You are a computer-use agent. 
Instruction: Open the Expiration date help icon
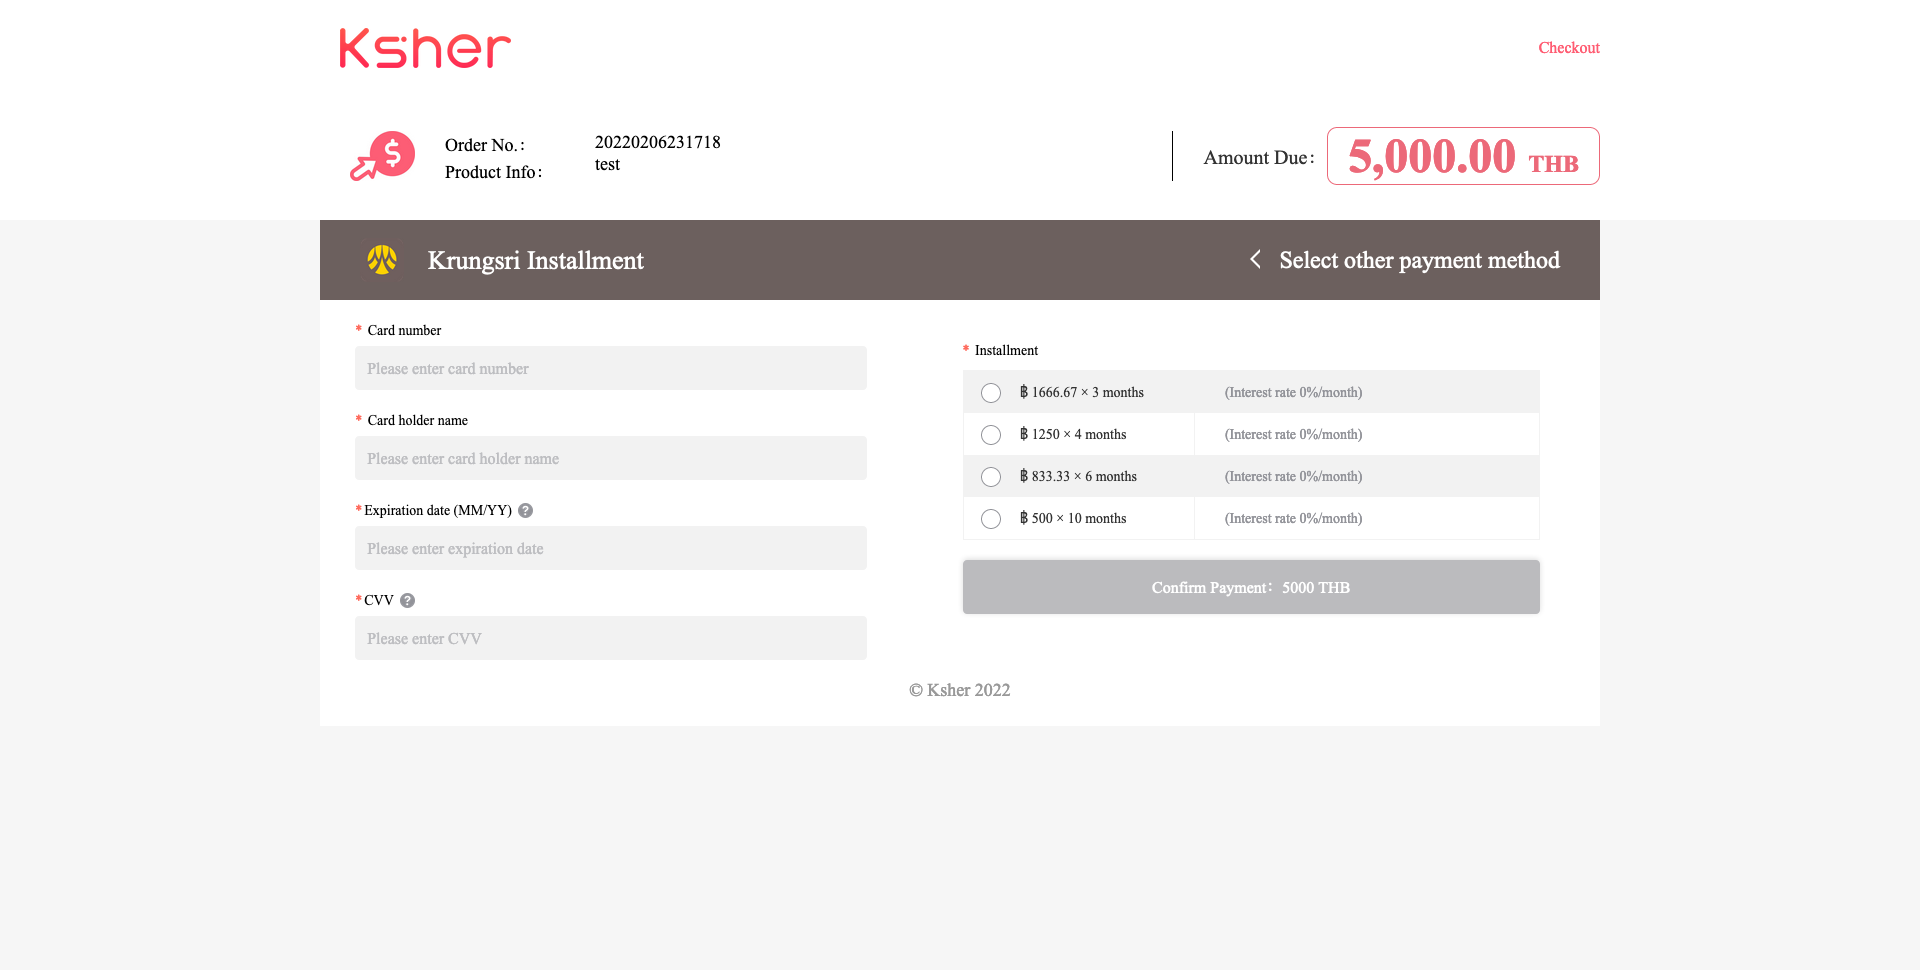526,510
